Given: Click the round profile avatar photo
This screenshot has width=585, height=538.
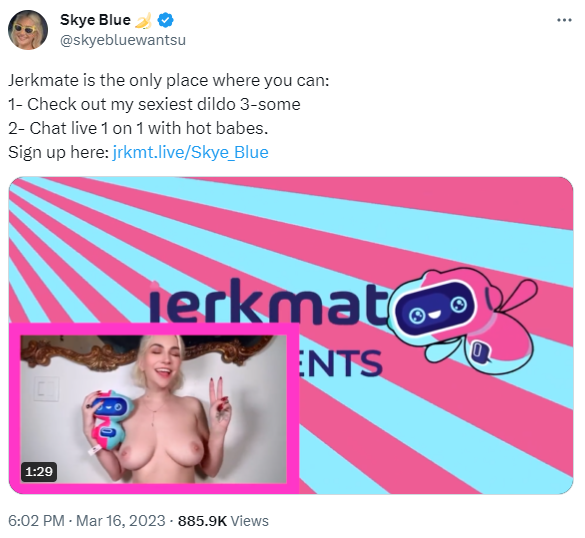Looking at the screenshot, I should tap(28, 30).
